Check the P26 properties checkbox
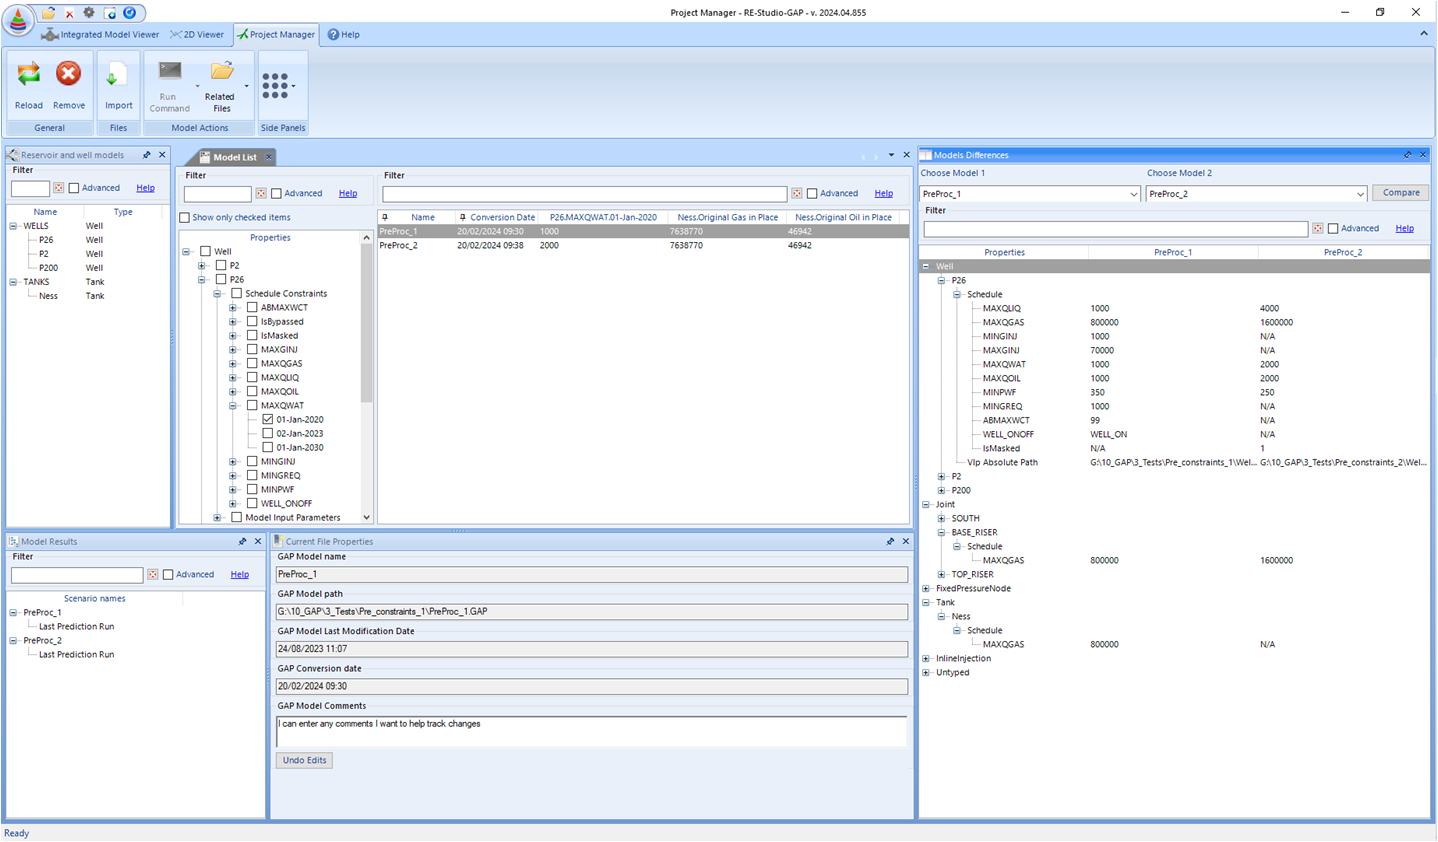 pos(221,280)
